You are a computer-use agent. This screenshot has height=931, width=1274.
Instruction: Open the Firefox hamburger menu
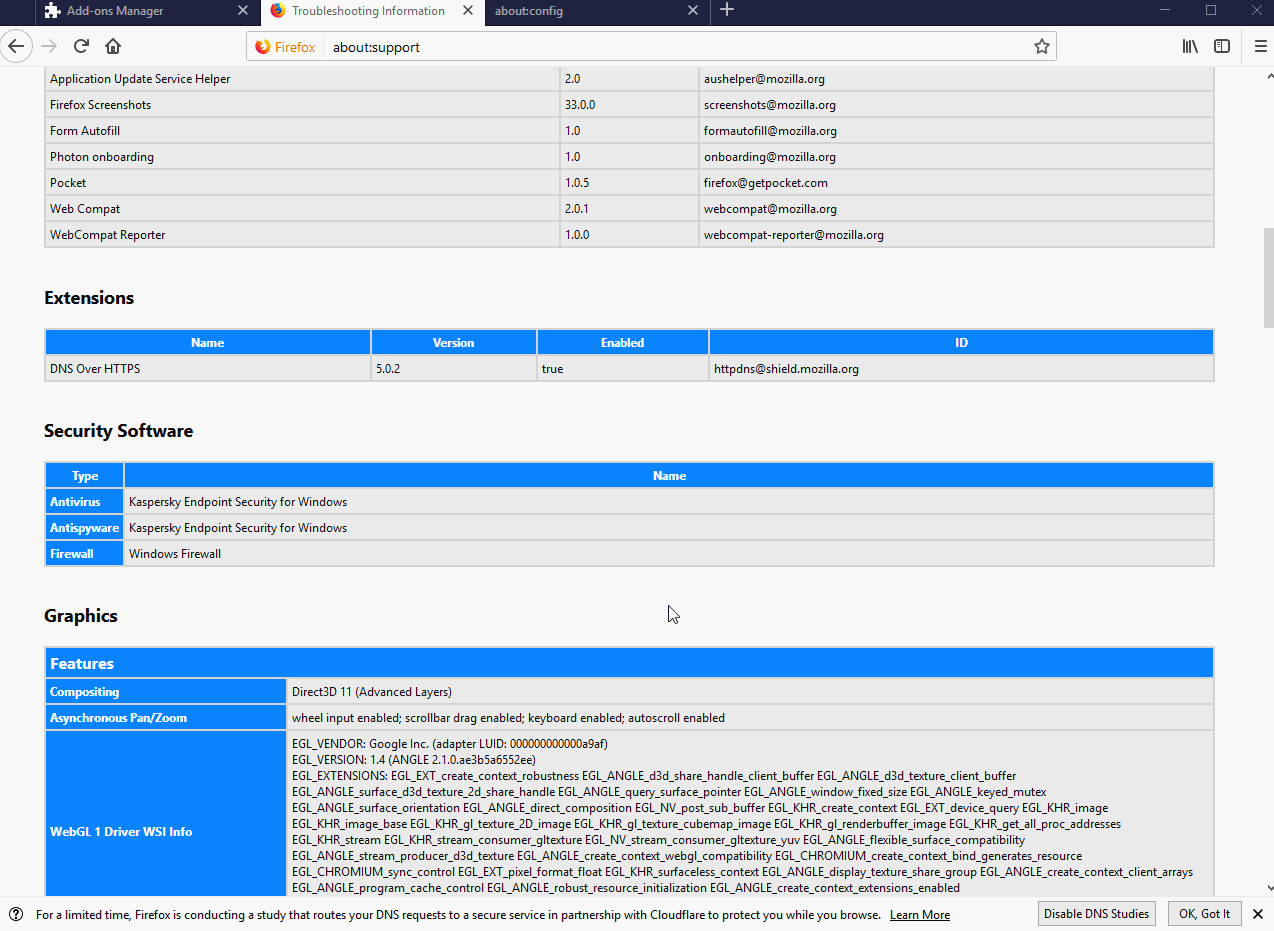coord(1260,46)
